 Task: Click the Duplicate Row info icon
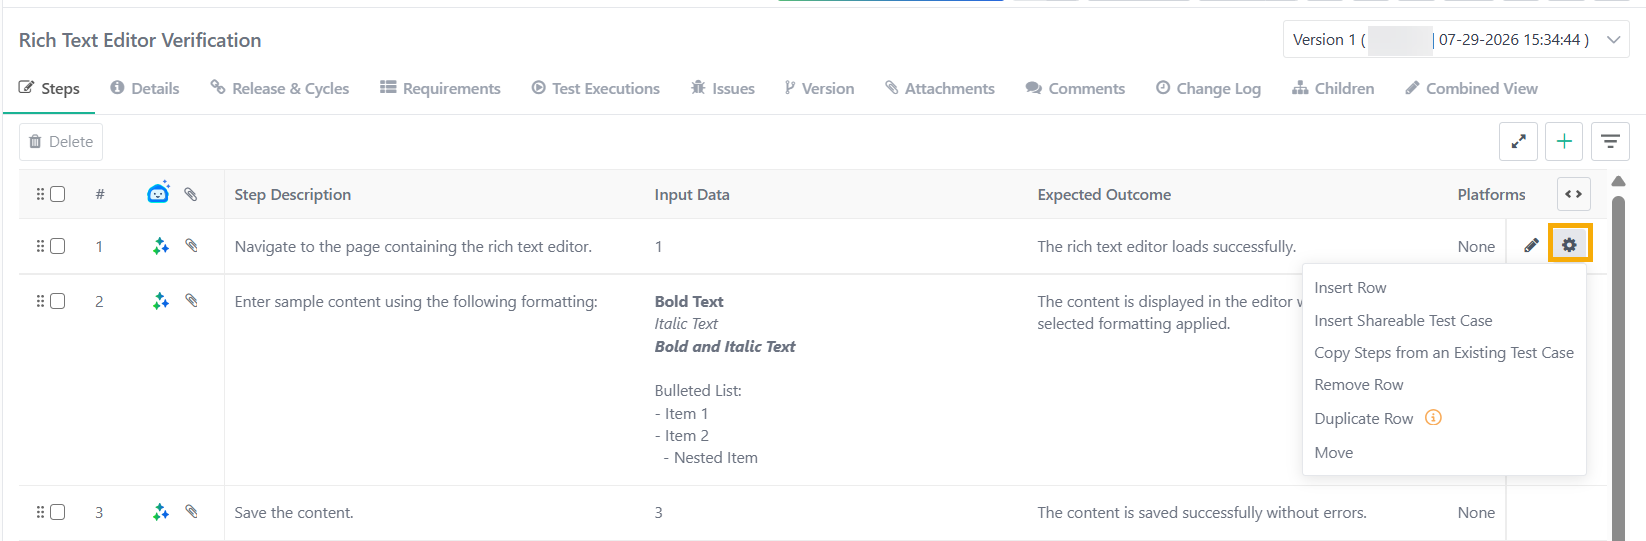tap(1433, 418)
